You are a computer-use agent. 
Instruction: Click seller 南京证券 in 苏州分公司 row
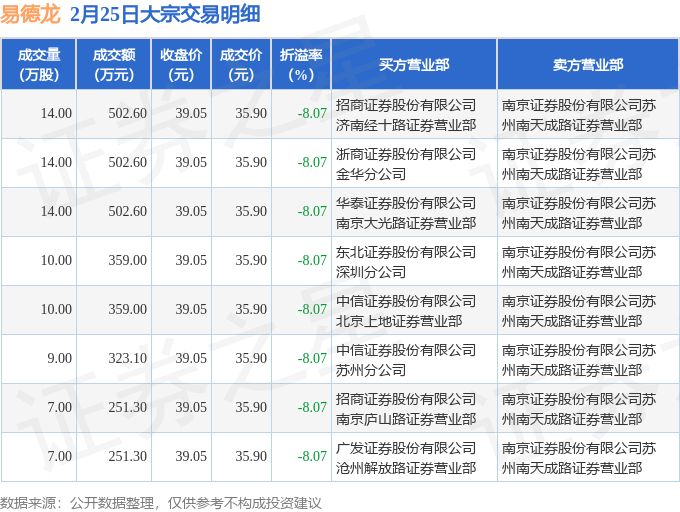click(x=579, y=360)
